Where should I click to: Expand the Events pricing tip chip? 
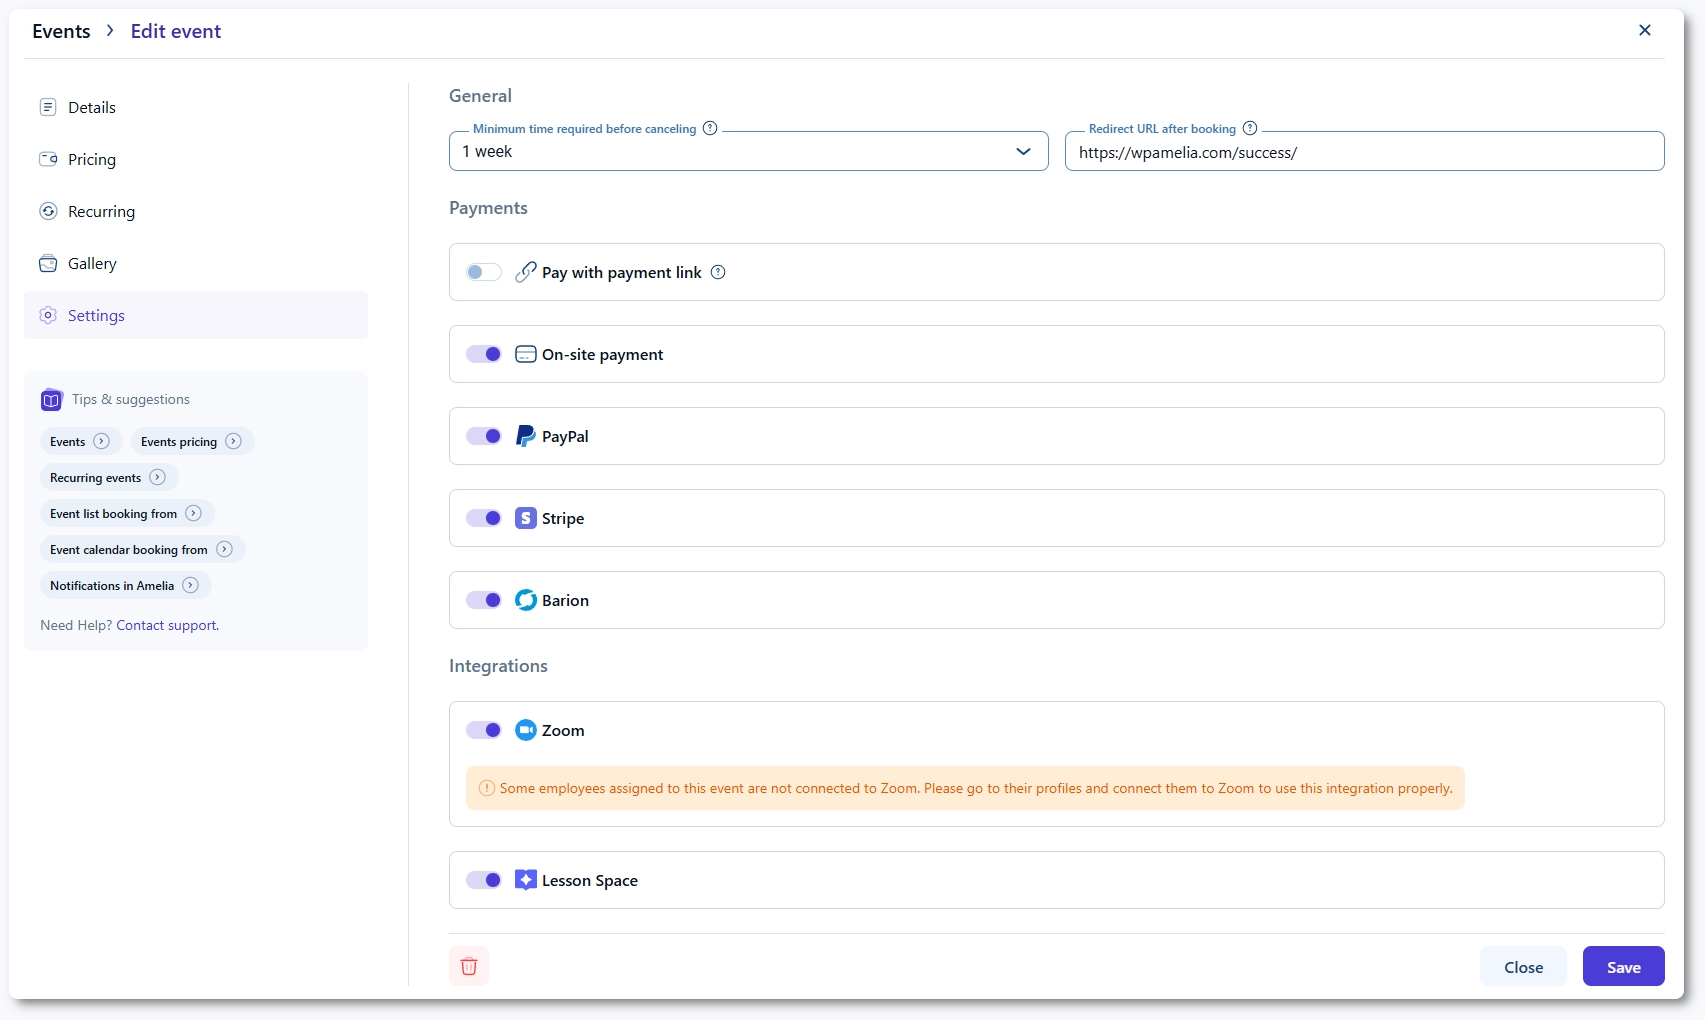pyautogui.click(x=191, y=441)
